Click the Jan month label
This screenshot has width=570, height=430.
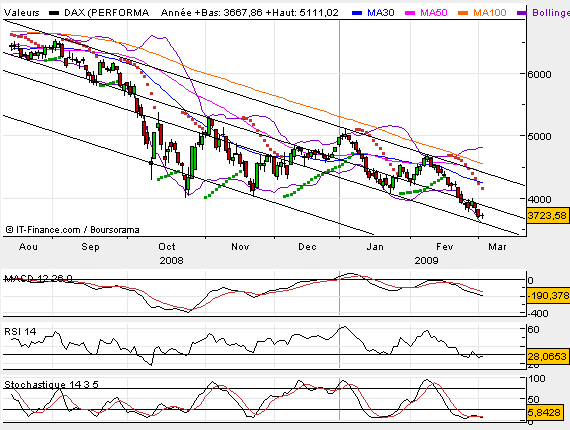[375, 247]
